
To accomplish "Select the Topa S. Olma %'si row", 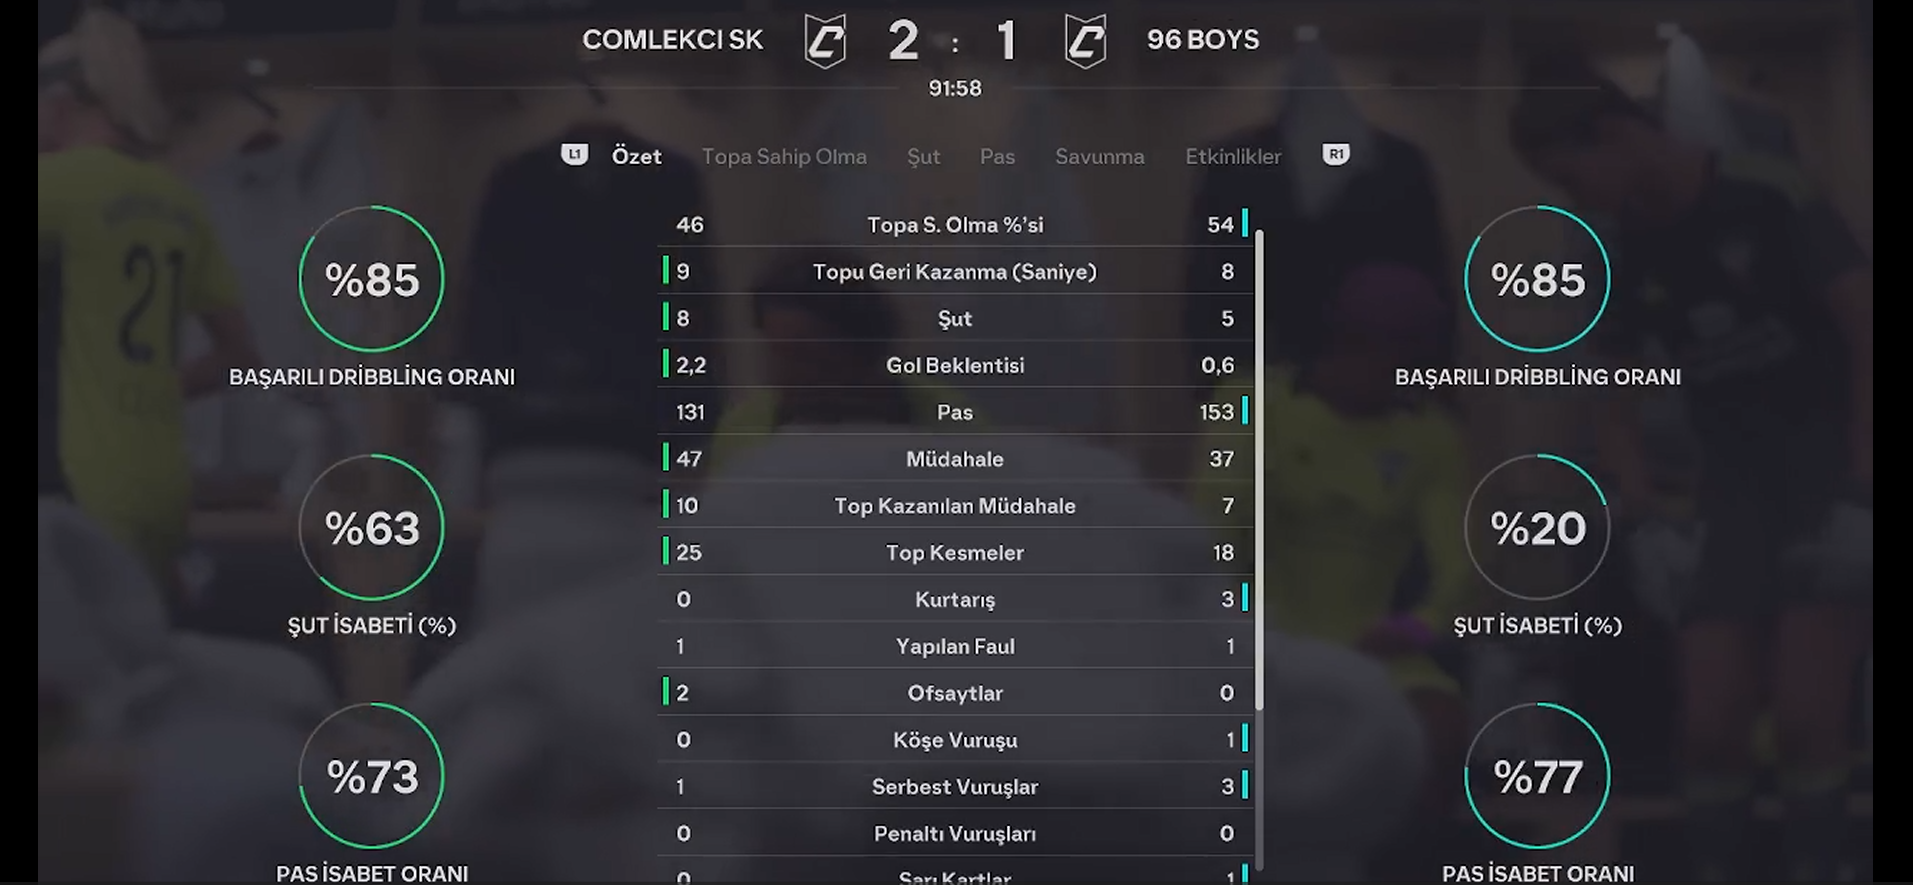I will 955,225.
